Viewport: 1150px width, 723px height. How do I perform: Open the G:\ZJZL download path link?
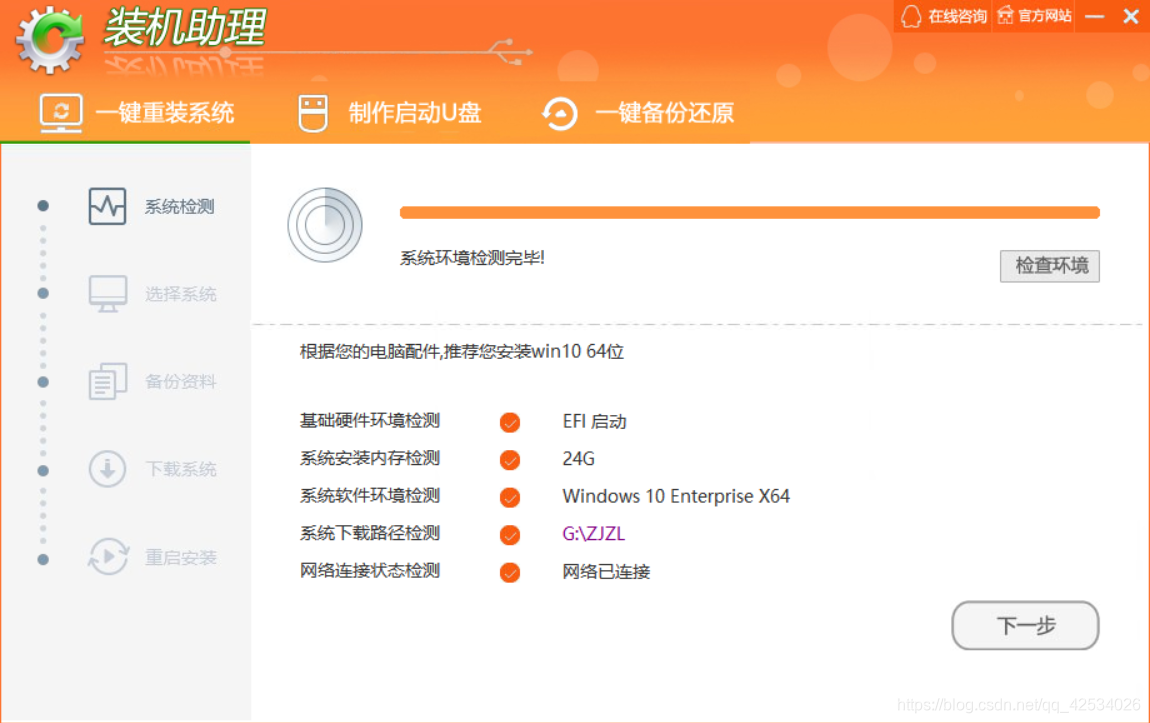click(x=593, y=534)
